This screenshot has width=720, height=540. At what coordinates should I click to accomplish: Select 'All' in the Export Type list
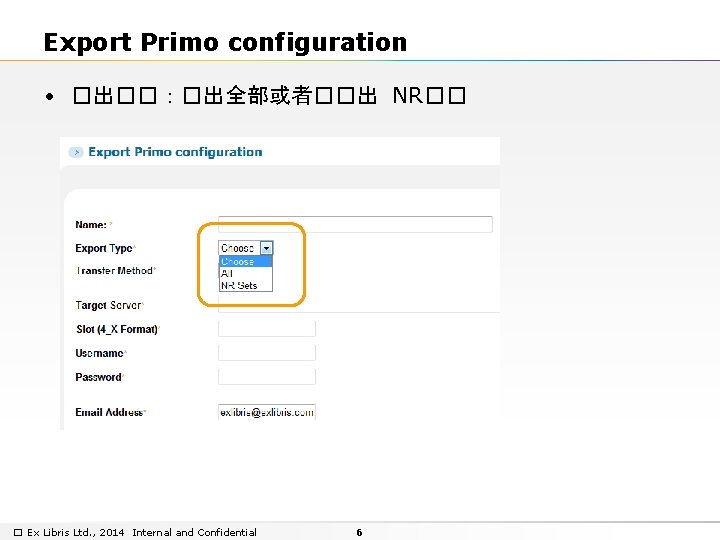(x=246, y=273)
